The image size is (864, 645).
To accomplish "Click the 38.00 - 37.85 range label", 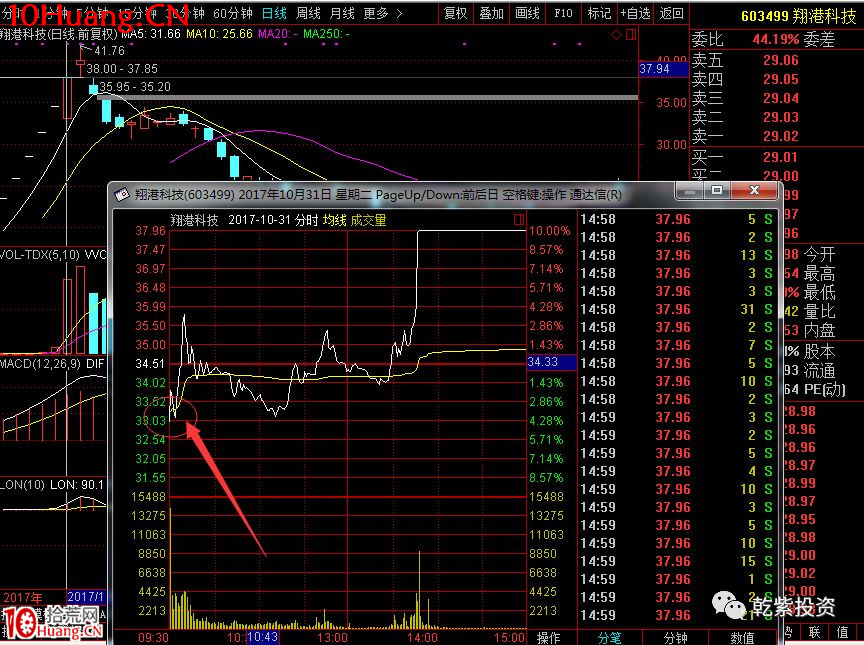I will (122, 69).
